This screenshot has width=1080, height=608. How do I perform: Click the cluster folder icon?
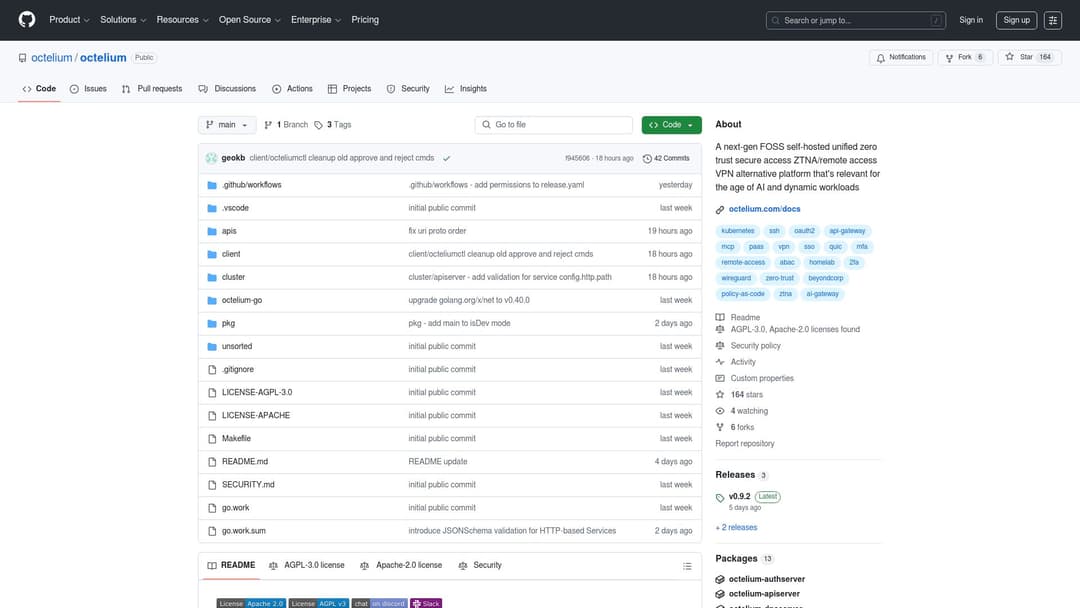click(212, 277)
